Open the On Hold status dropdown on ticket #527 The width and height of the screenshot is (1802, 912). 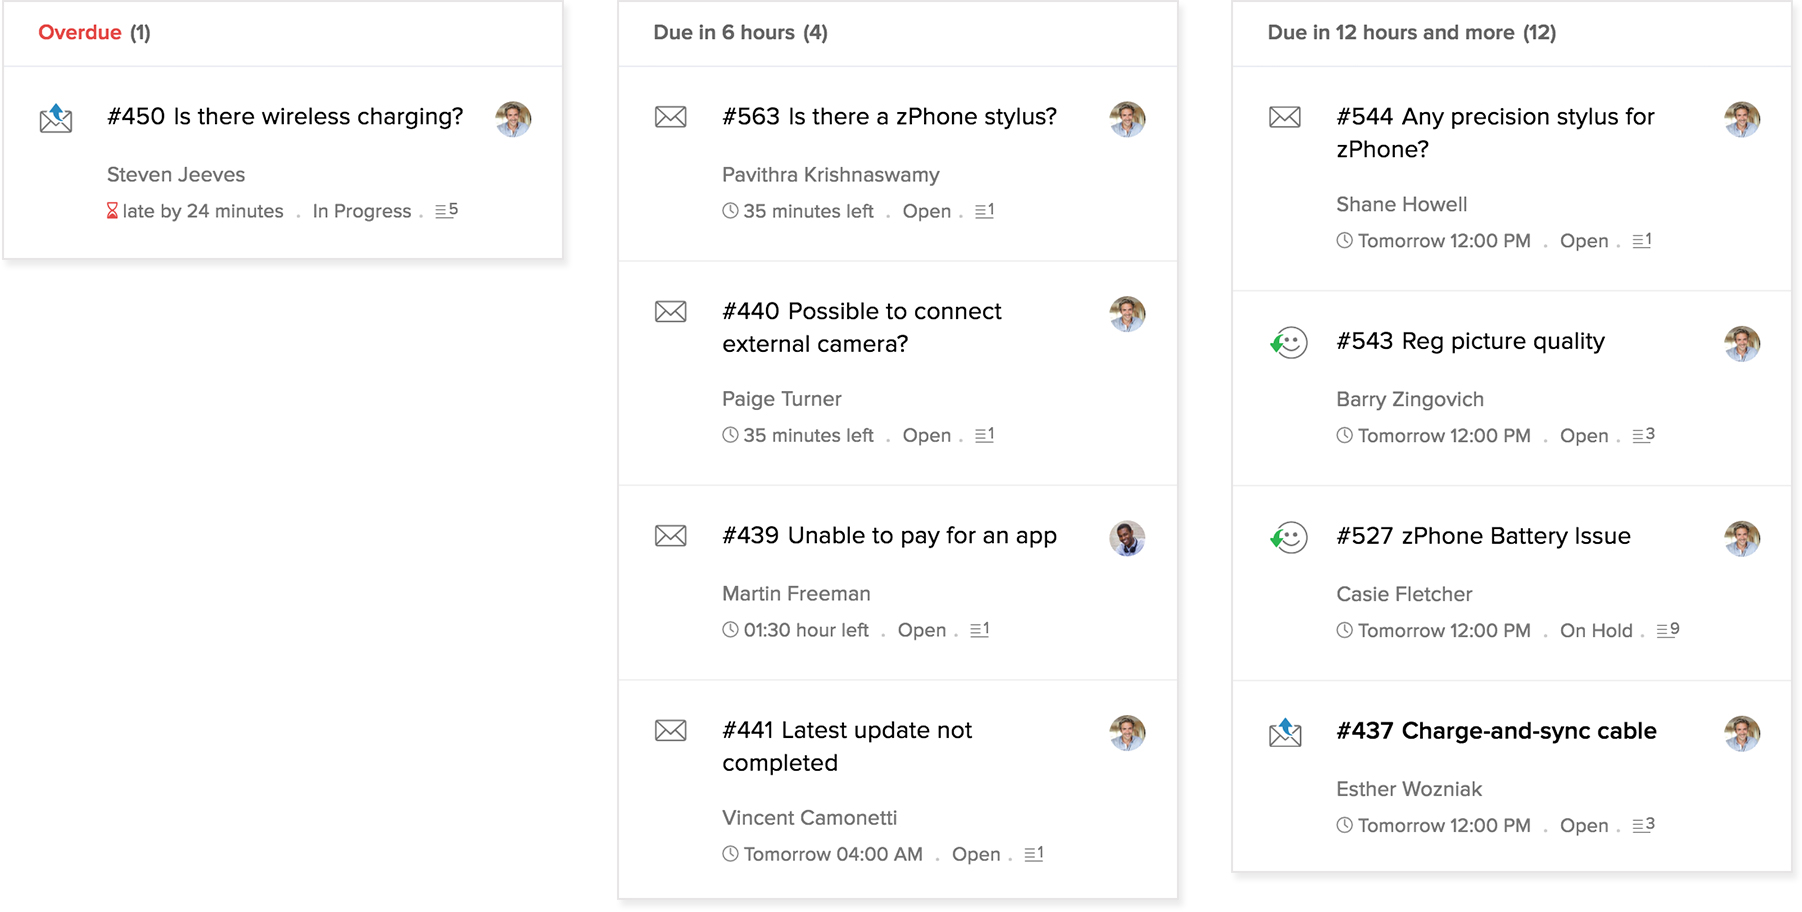coord(1595,630)
